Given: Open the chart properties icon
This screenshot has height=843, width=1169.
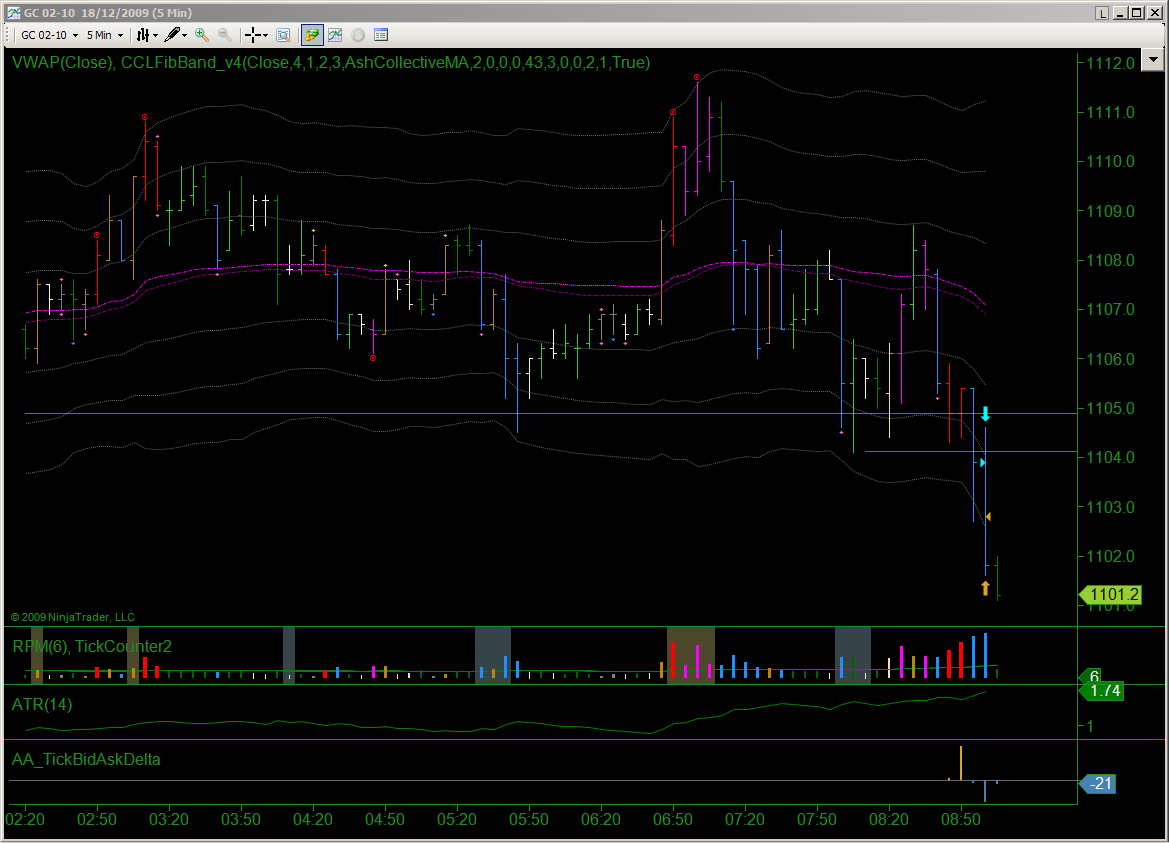Looking at the screenshot, I should [x=381, y=35].
